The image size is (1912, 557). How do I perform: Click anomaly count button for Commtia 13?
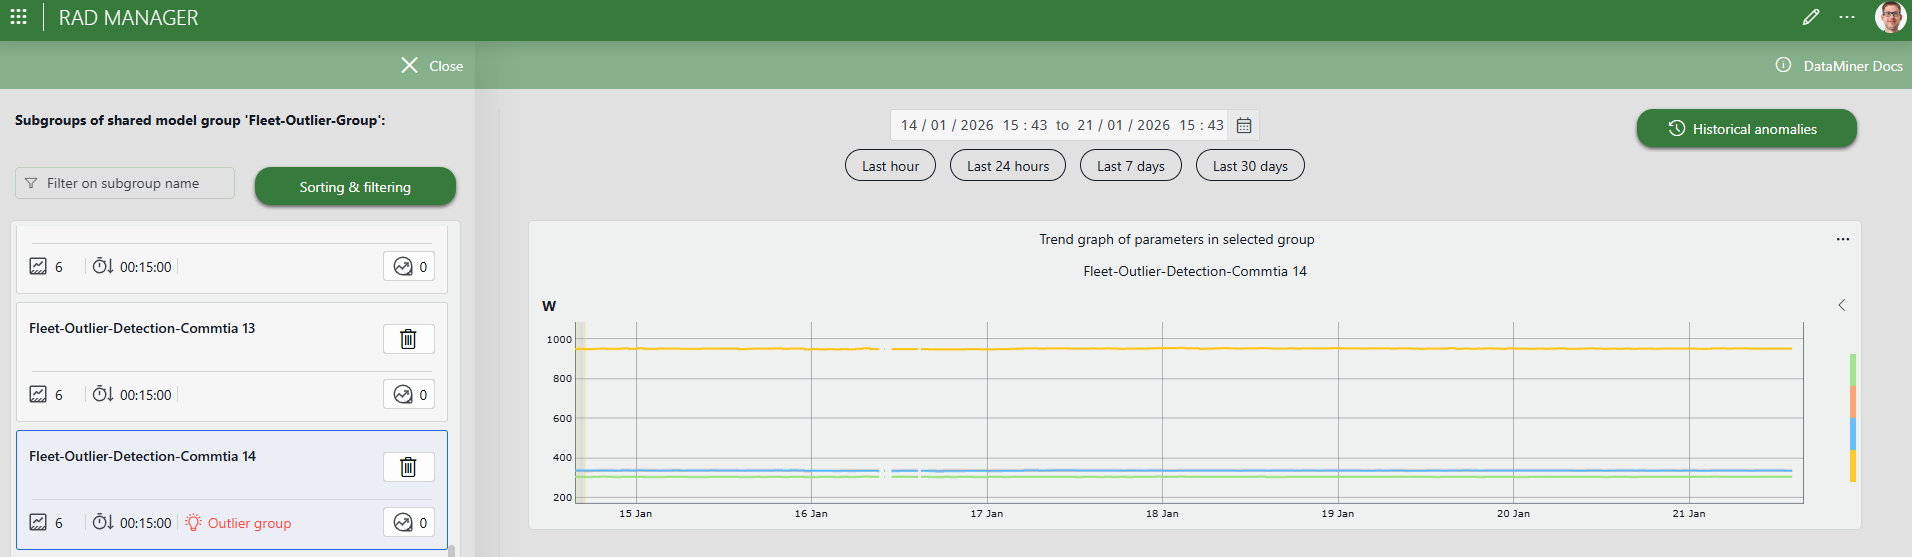pos(409,395)
